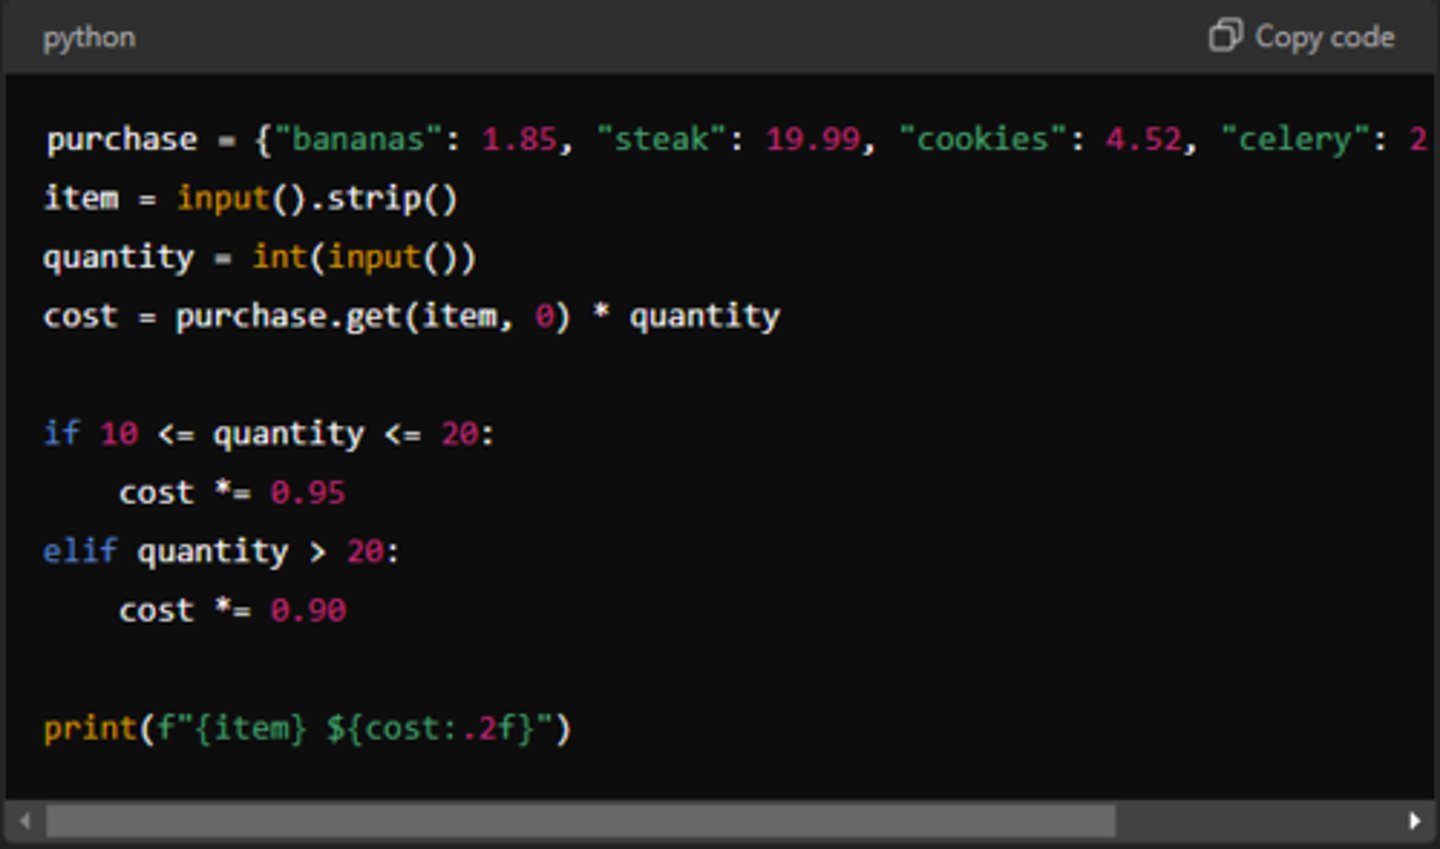
Task: Click the elif keyword
Action: 80,551
